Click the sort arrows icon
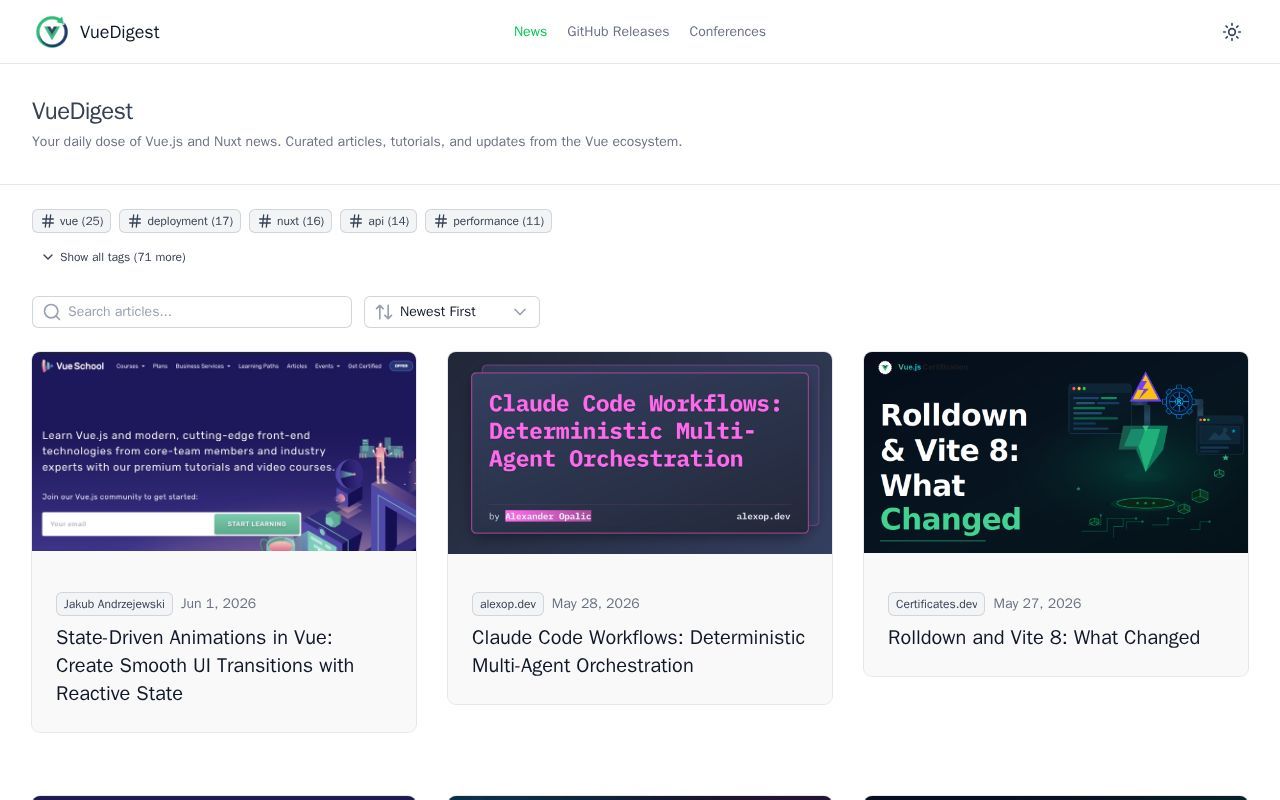The width and height of the screenshot is (1280, 800). coord(384,312)
